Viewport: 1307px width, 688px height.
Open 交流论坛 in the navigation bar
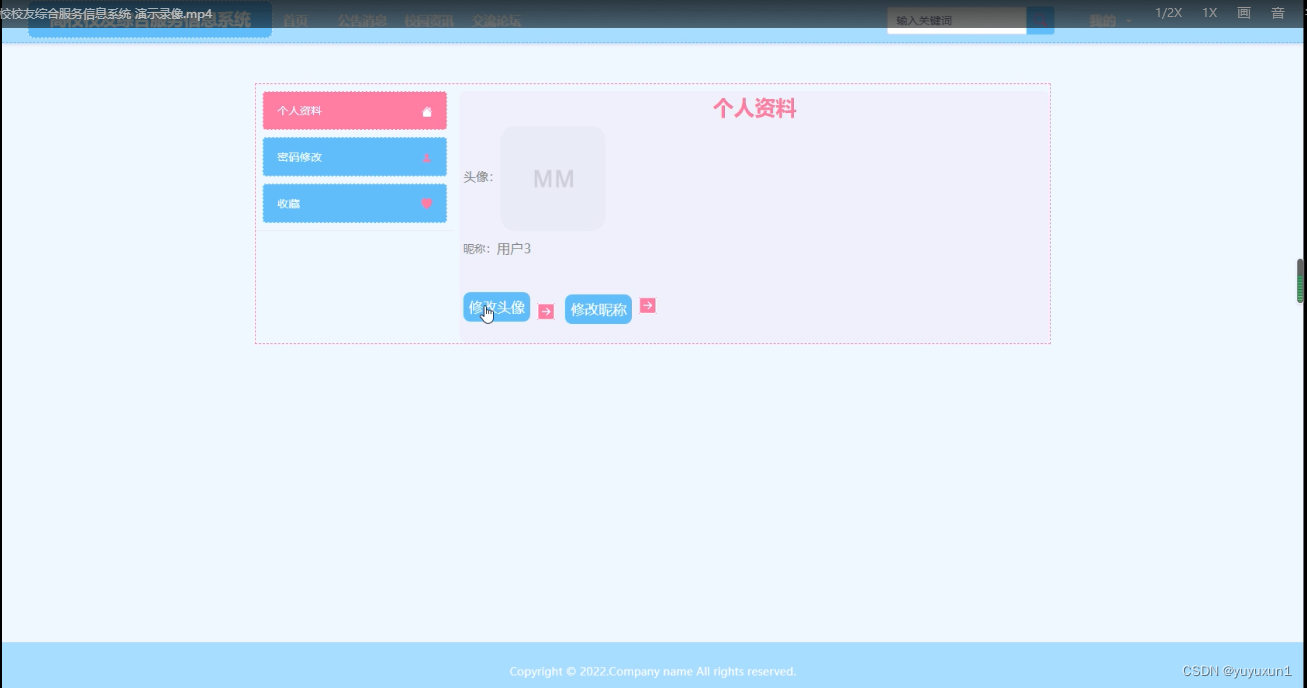pos(496,20)
